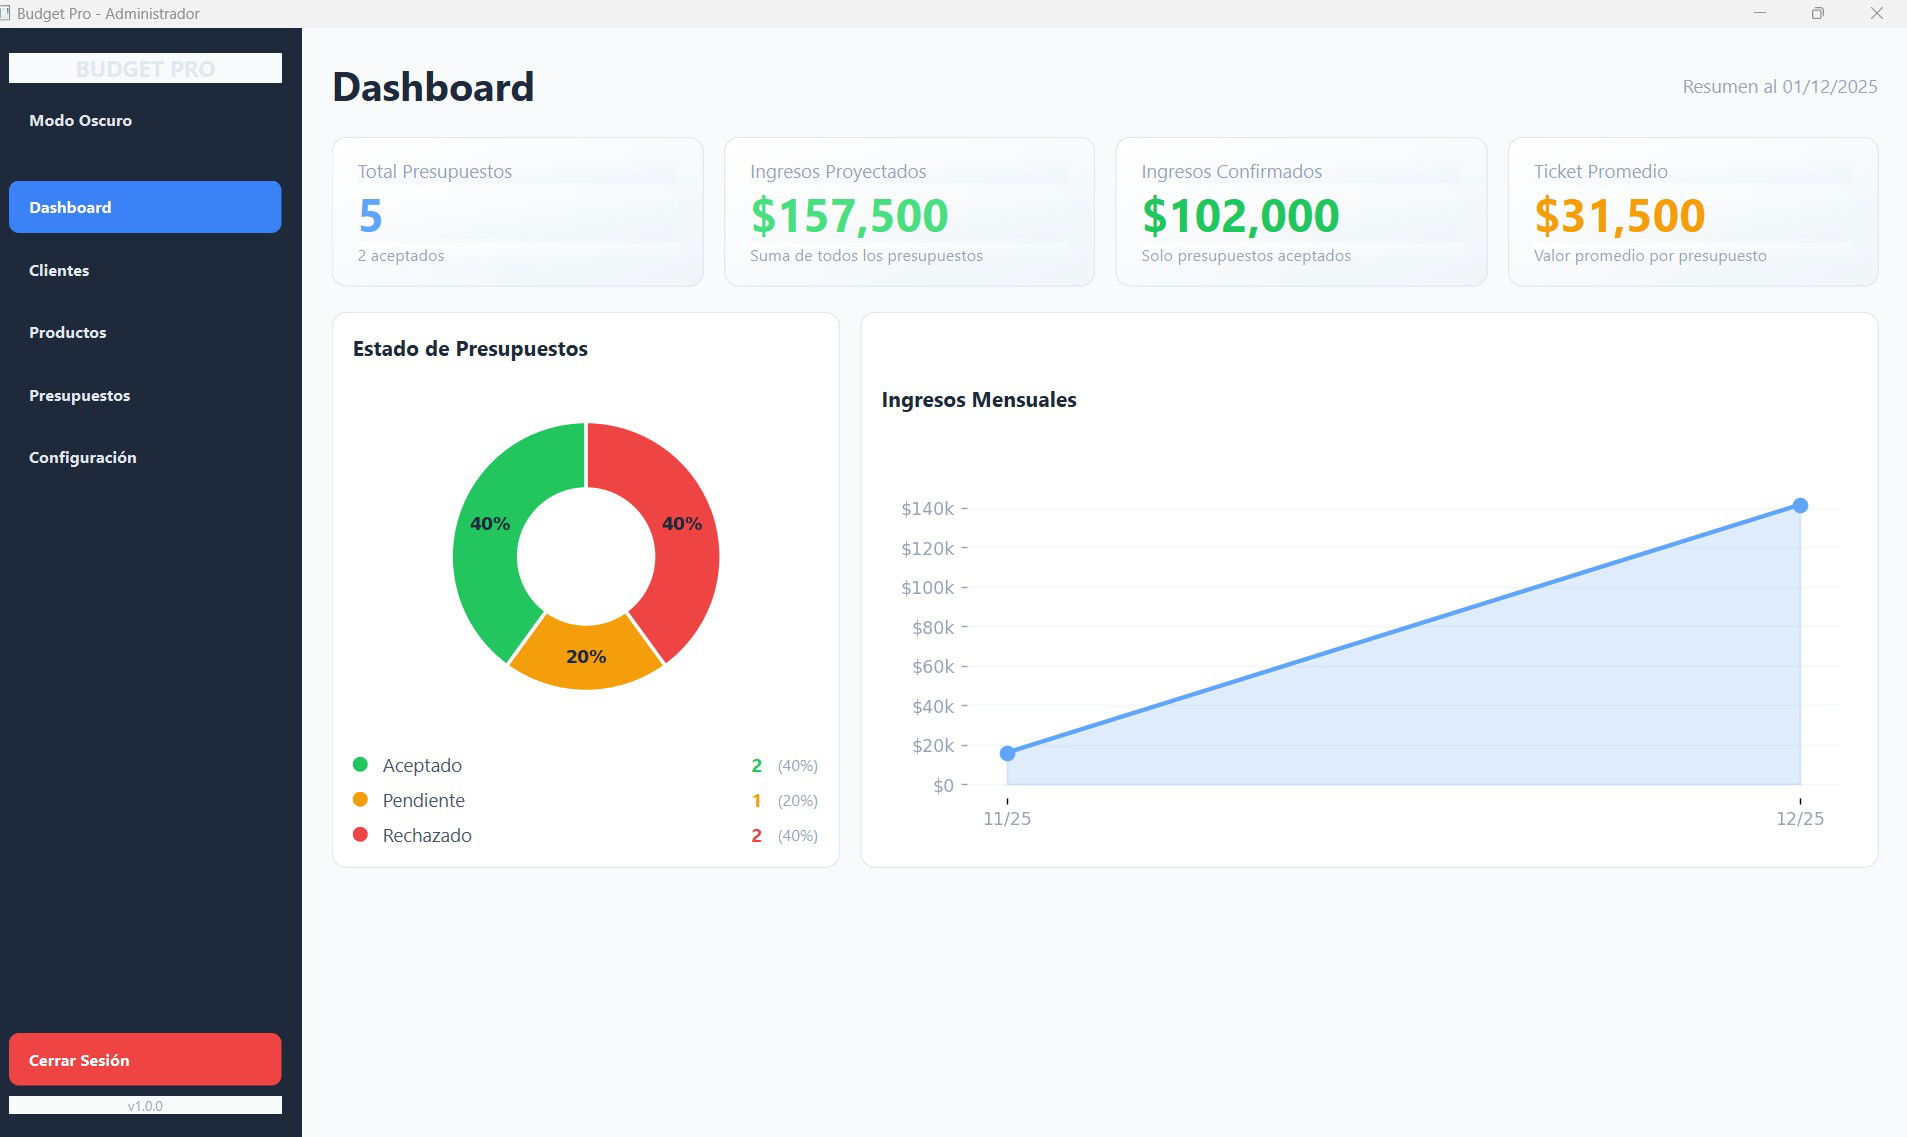Click the red Cerrar Sesión button

tap(145, 1059)
